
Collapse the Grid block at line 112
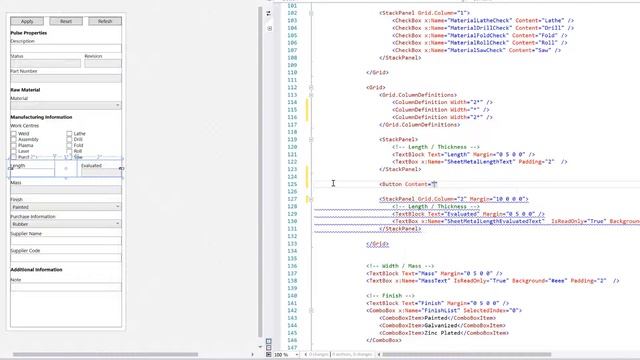(x=311, y=87)
